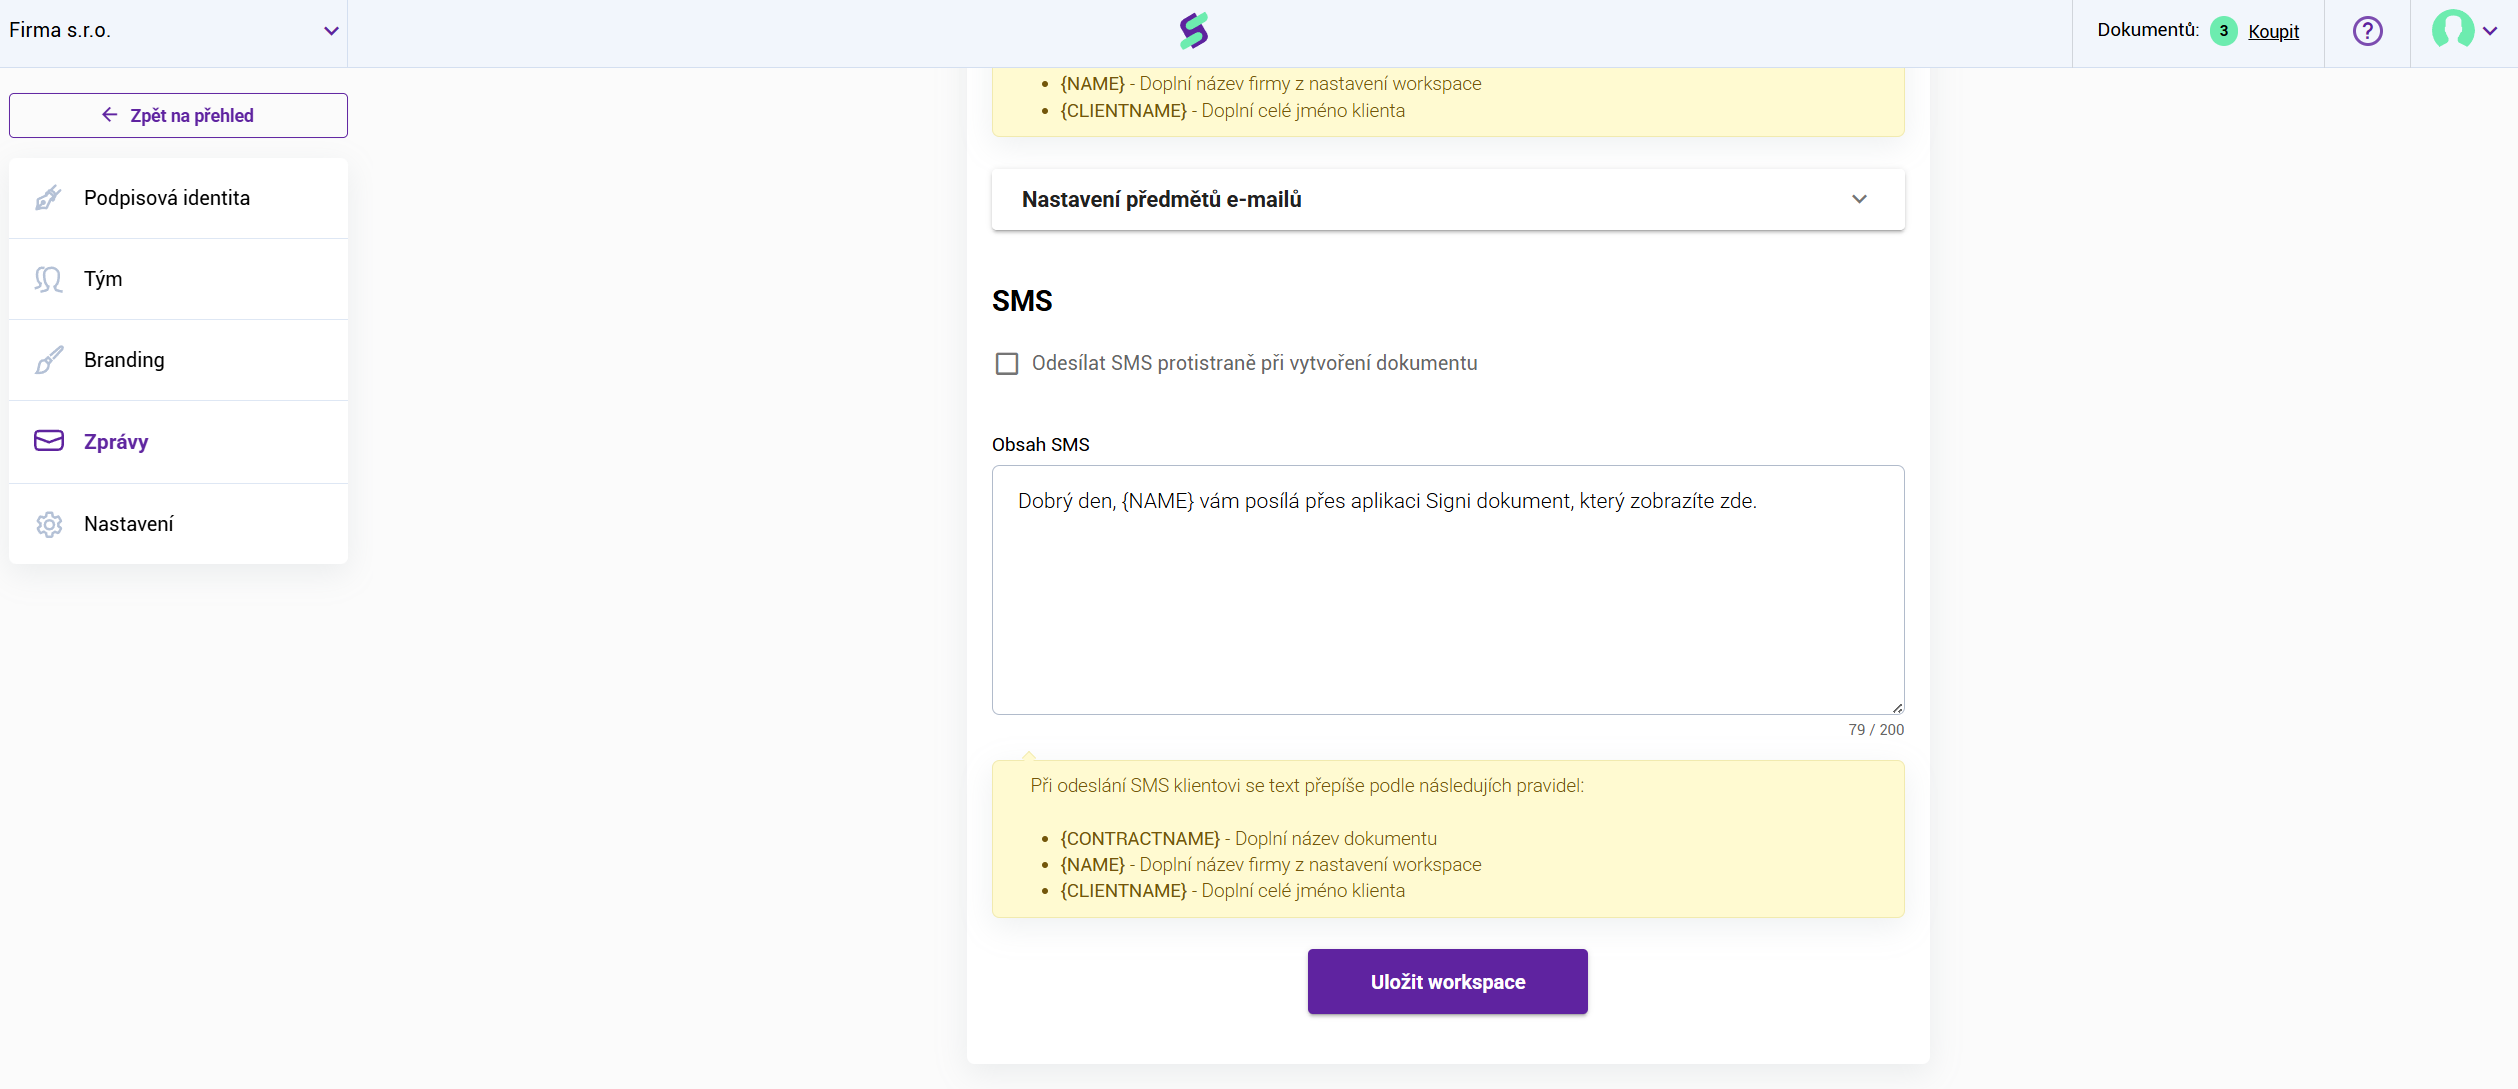Screen dimensions: 2518x1089
Task: Open the Podpisová identita menu item
Action: pyautogui.click(x=178, y=198)
